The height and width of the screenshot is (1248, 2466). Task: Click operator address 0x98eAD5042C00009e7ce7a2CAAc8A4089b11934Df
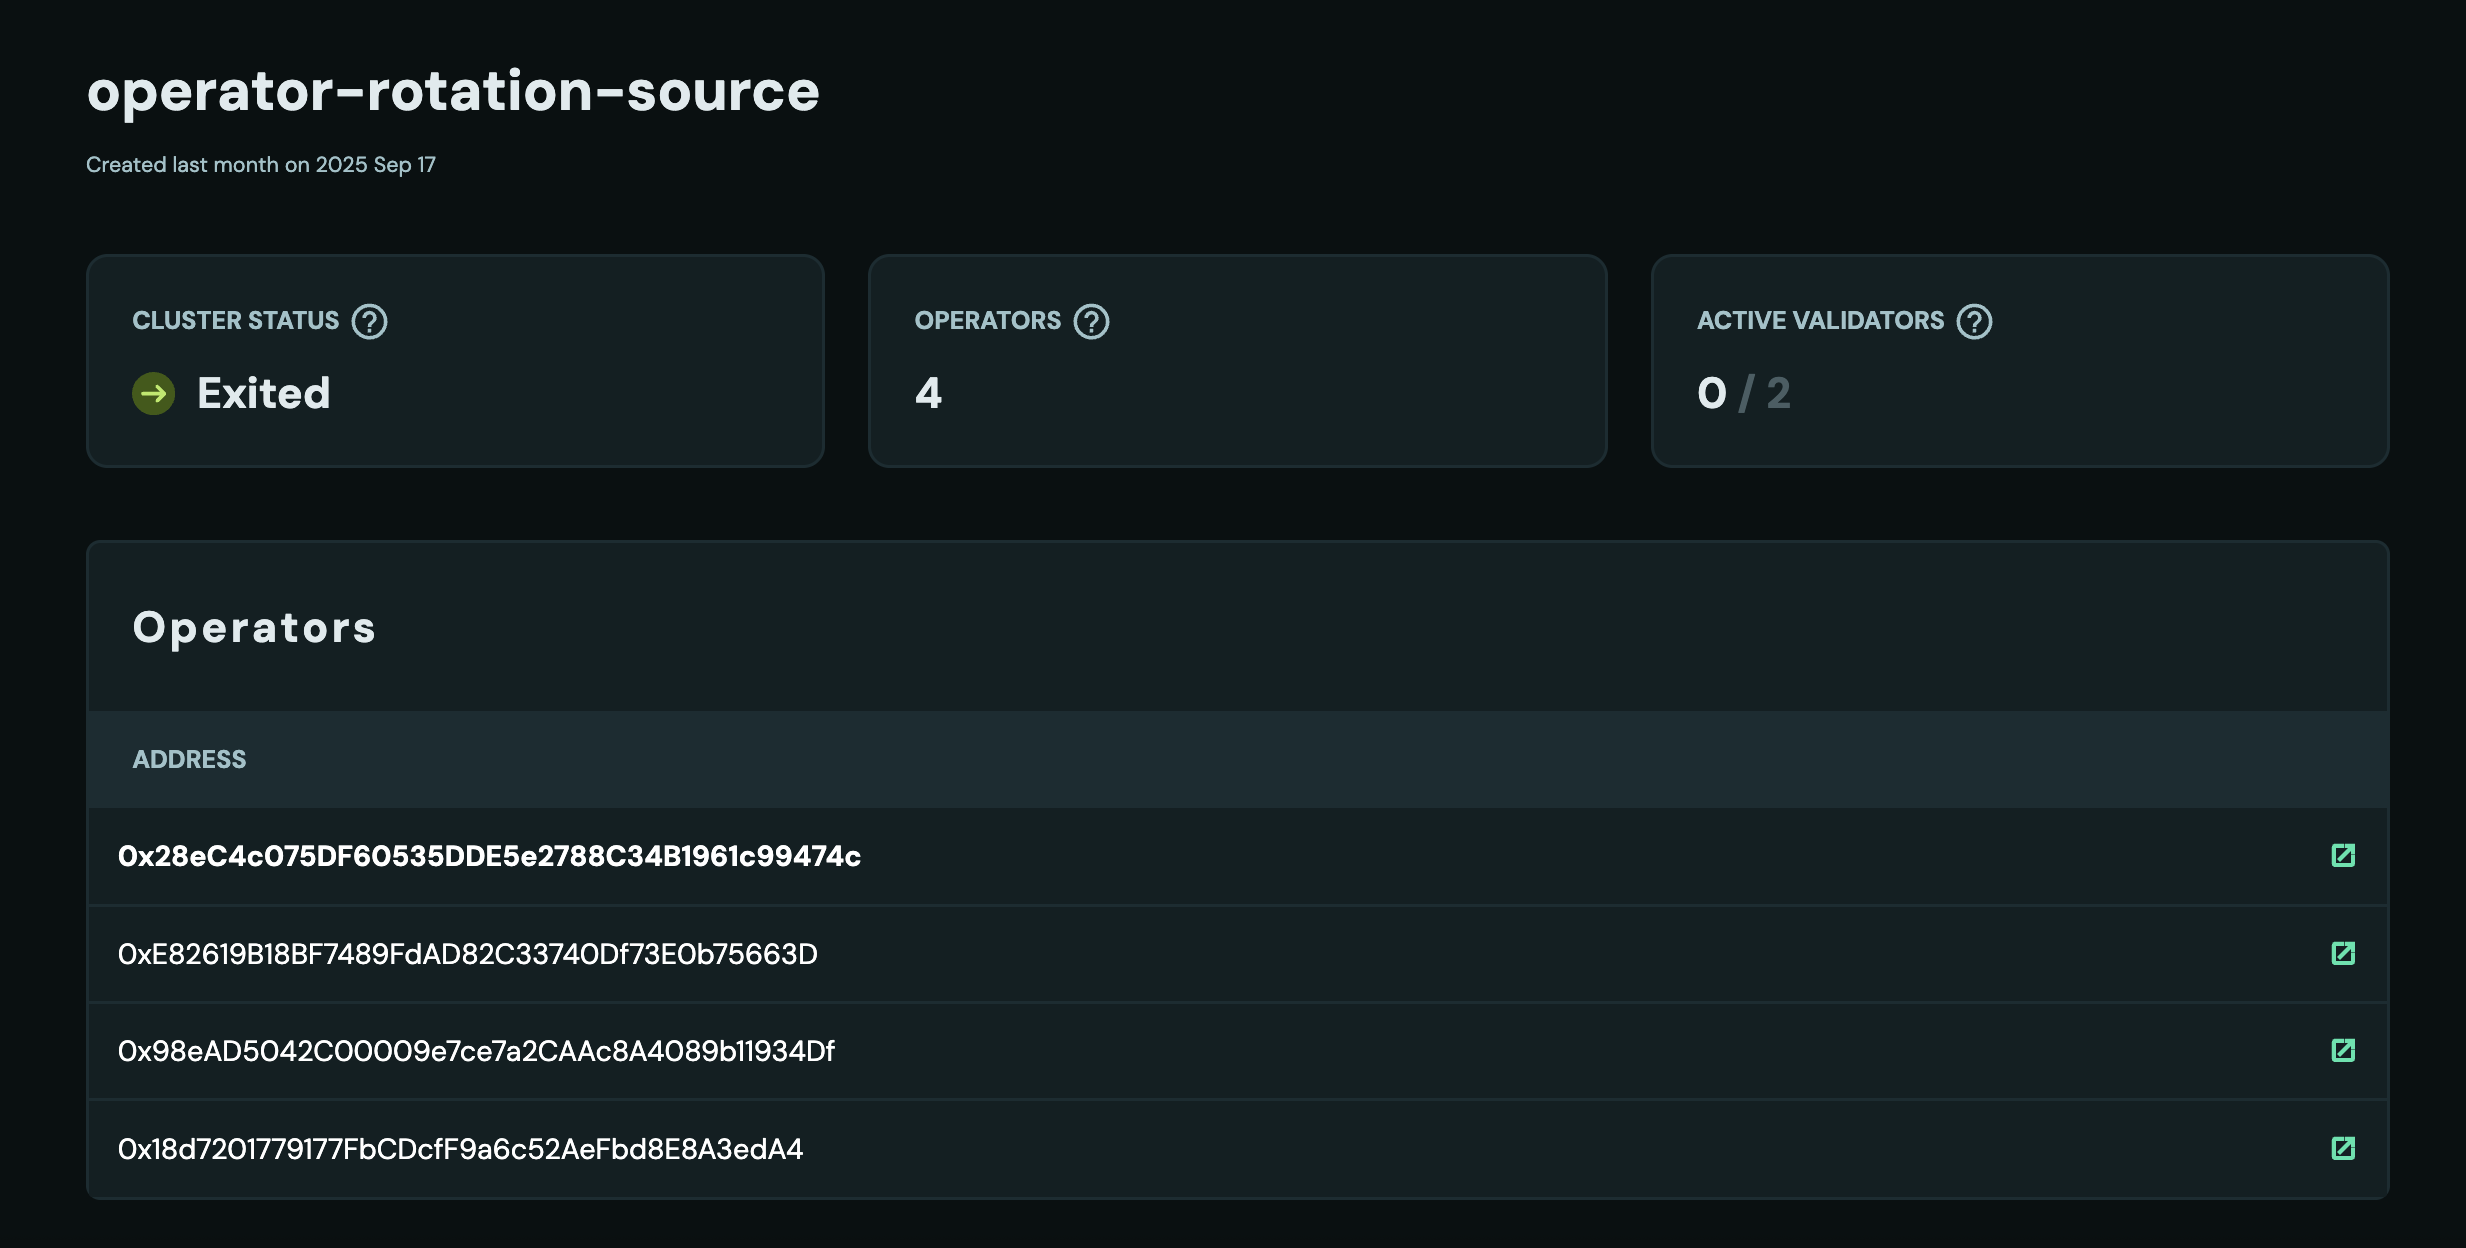(x=477, y=1050)
